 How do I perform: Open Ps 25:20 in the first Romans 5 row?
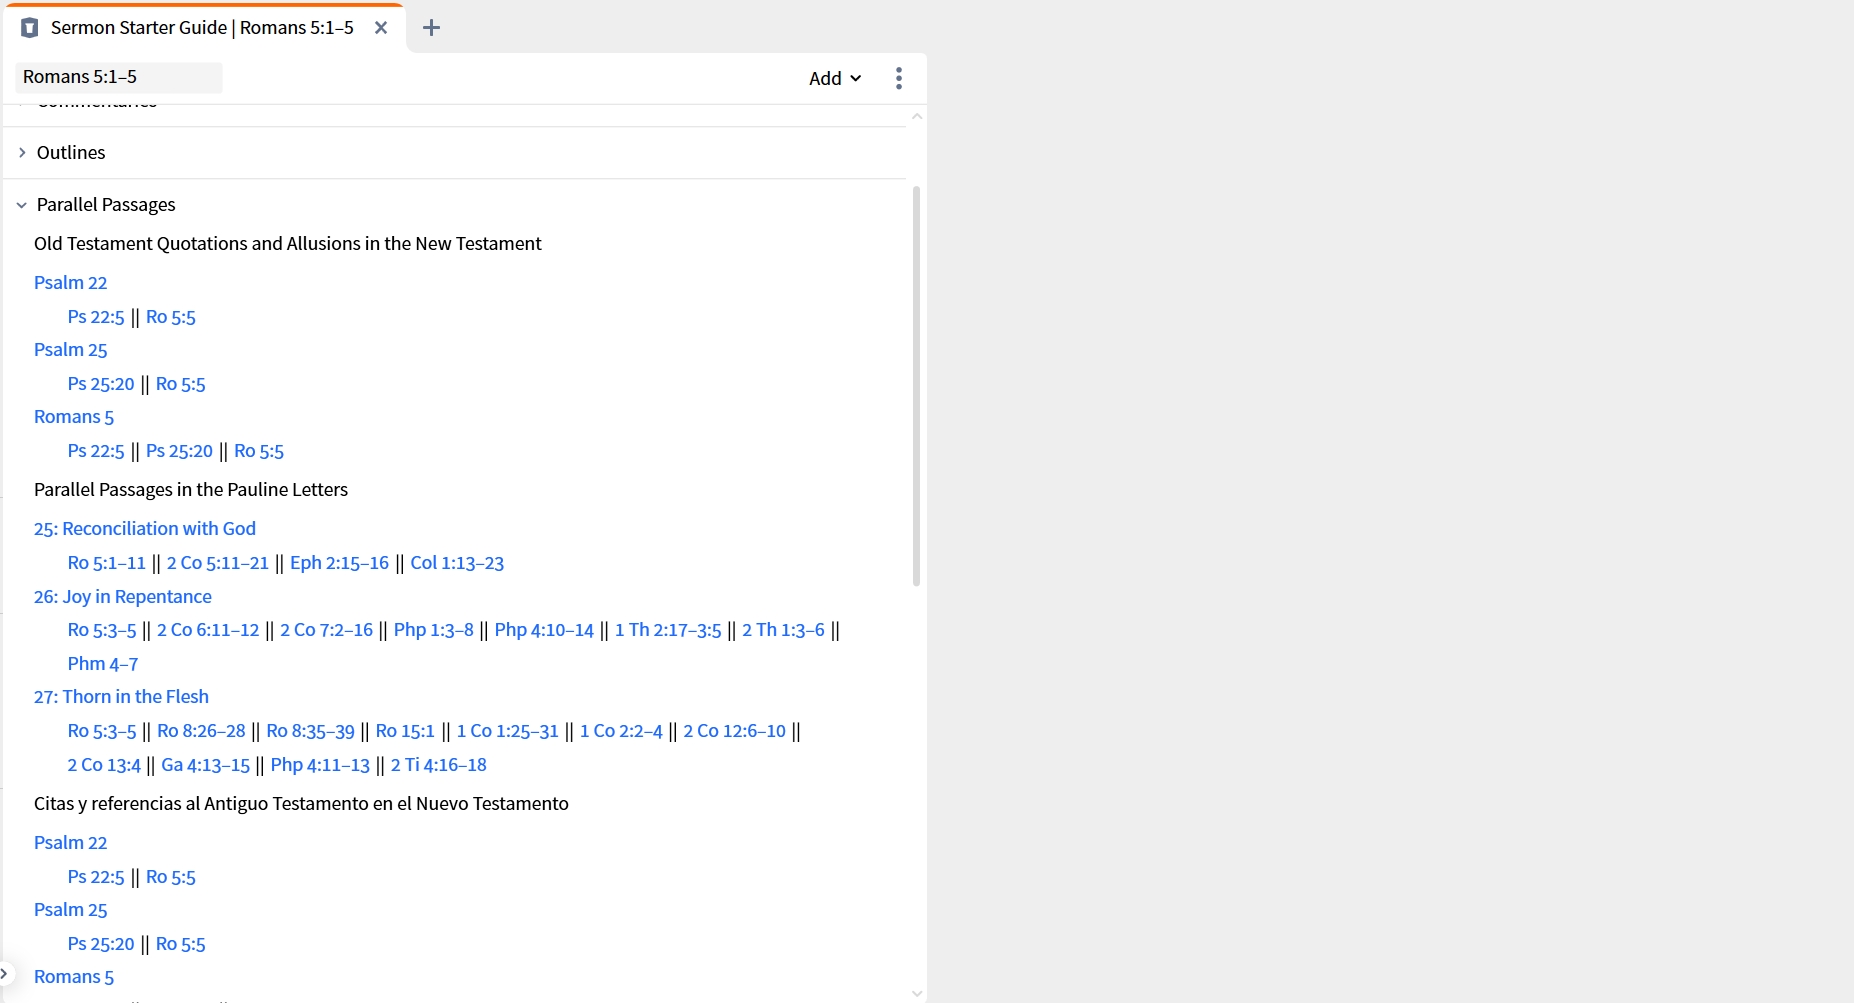179,451
